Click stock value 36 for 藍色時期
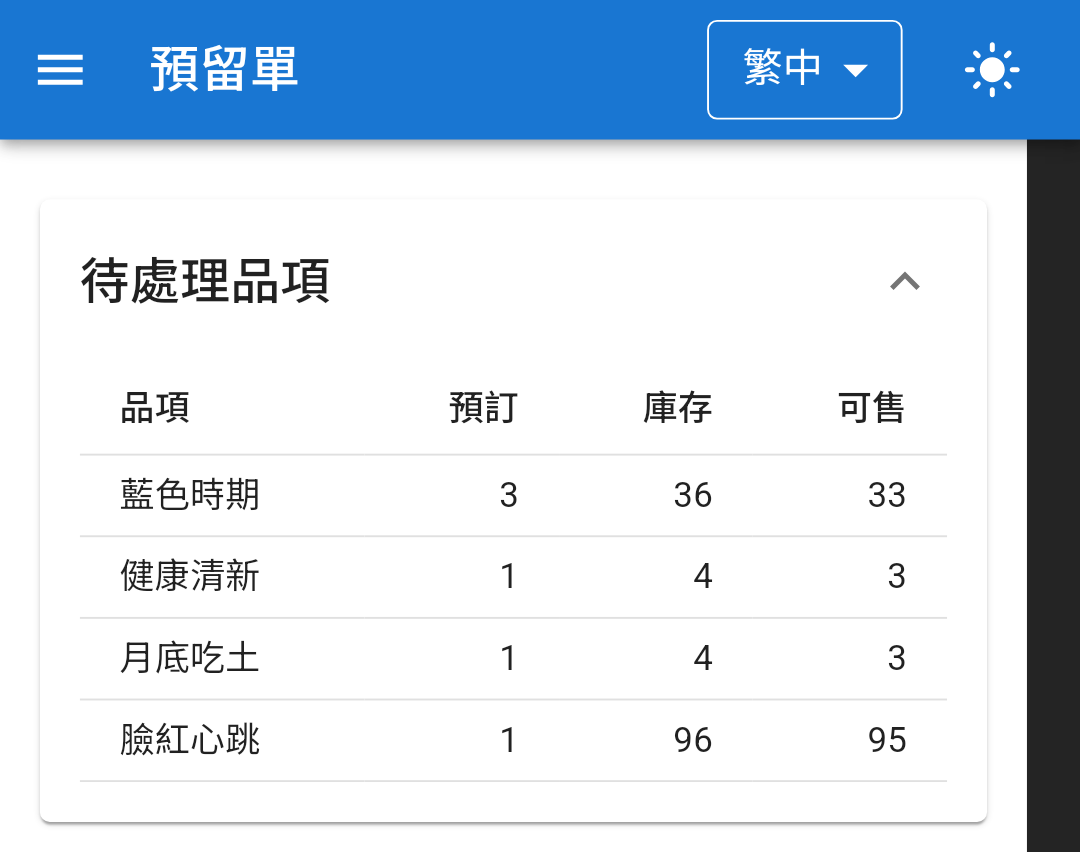 692,495
